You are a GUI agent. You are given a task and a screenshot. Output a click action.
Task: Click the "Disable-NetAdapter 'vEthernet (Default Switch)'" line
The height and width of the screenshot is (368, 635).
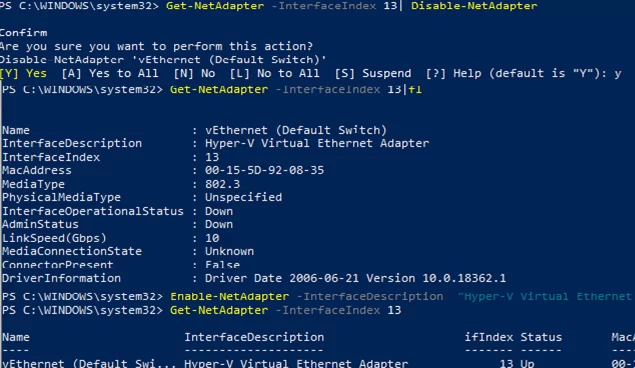(x=163, y=60)
